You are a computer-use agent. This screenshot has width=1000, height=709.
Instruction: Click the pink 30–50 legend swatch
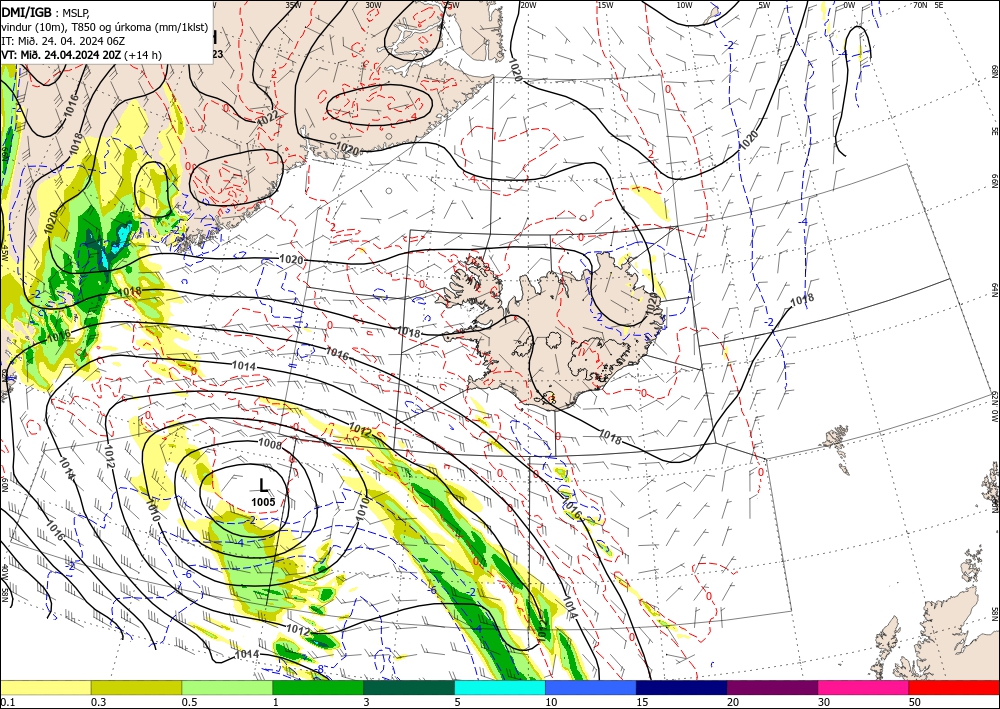(x=864, y=687)
